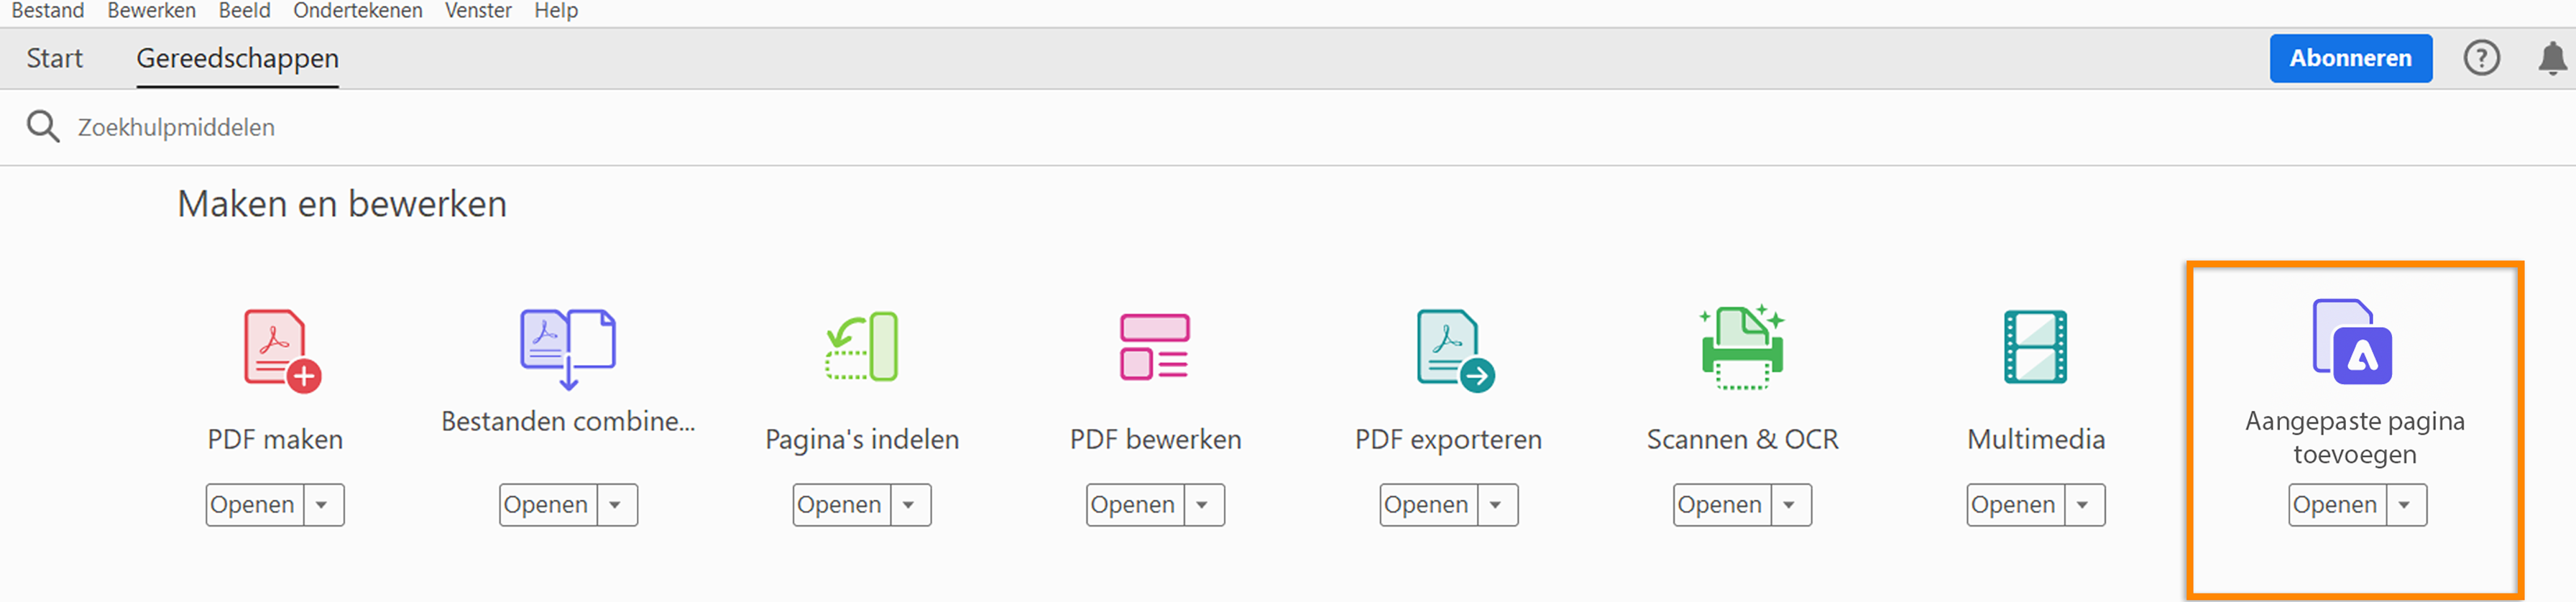Expand the Openen dropdown under Scannen & OCR

tap(1790, 505)
